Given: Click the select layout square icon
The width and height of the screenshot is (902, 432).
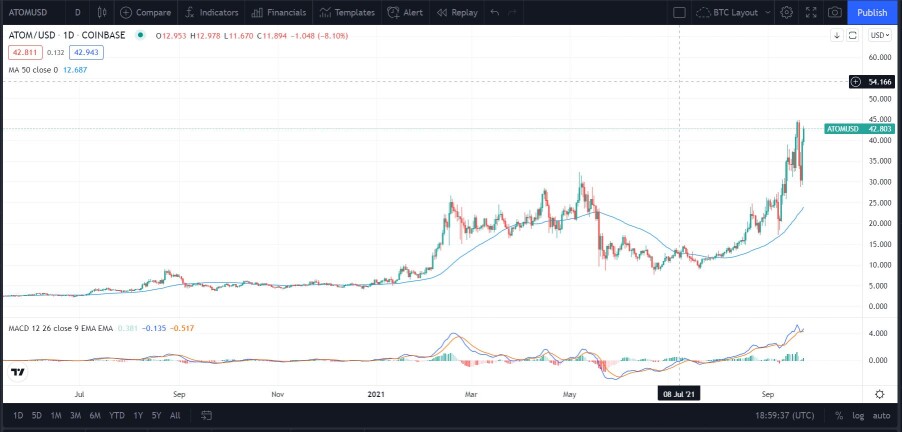Looking at the screenshot, I should pyautogui.click(x=679, y=12).
